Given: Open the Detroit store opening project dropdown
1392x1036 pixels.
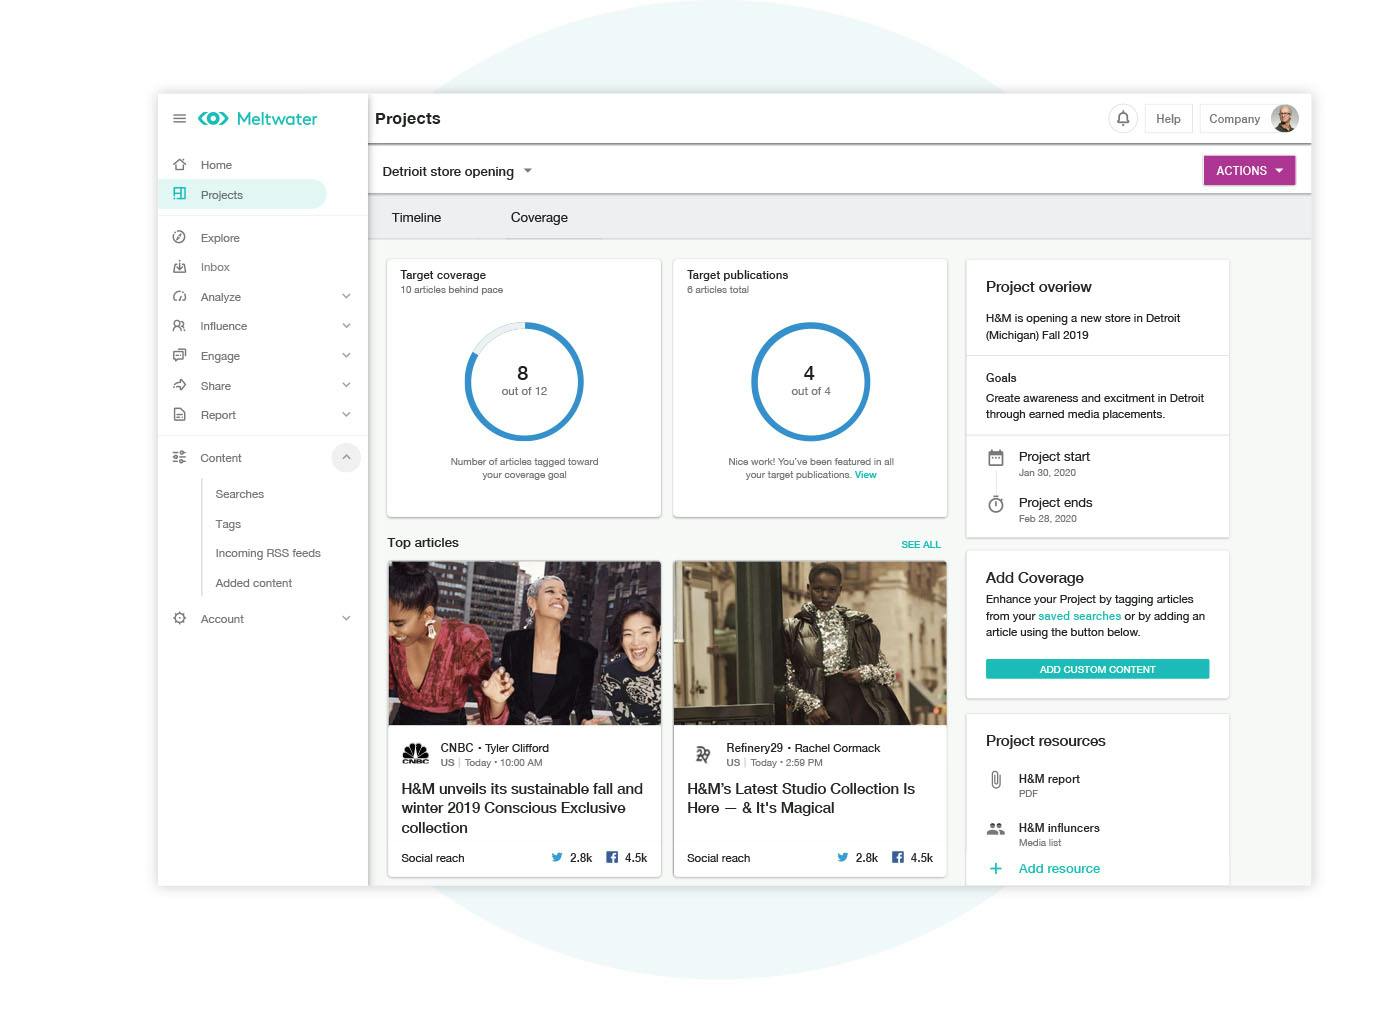Looking at the screenshot, I should 457,171.
